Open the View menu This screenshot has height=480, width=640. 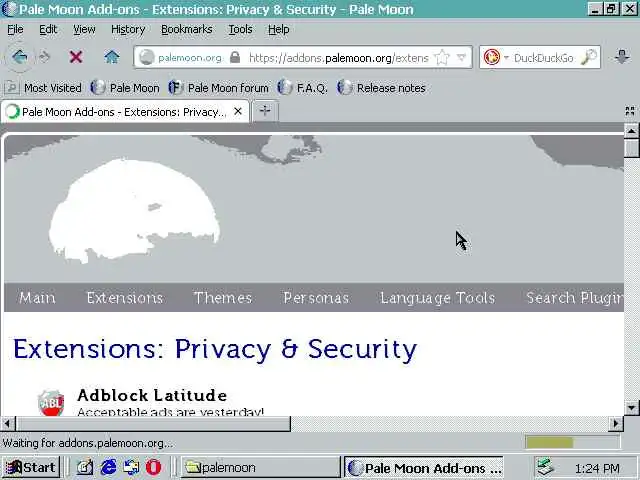pyautogui.click(x=84, y=29)
